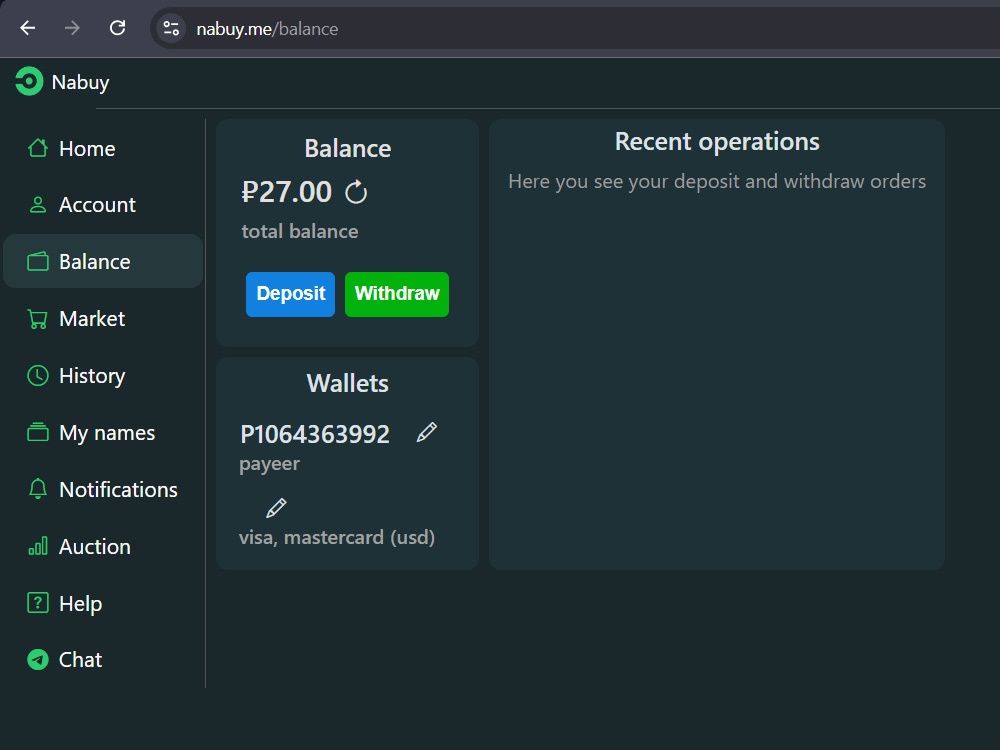Reload the browser page
This screenshot has height=750, width=1000.
point(117,28)
